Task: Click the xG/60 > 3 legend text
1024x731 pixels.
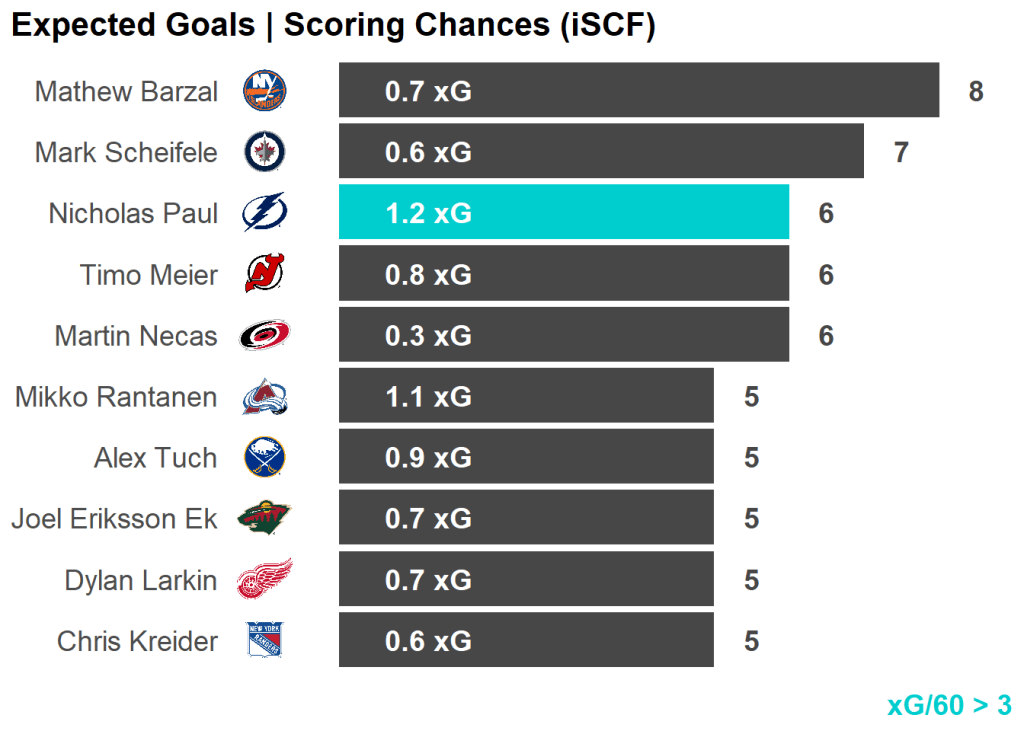Action: [949, 705]
